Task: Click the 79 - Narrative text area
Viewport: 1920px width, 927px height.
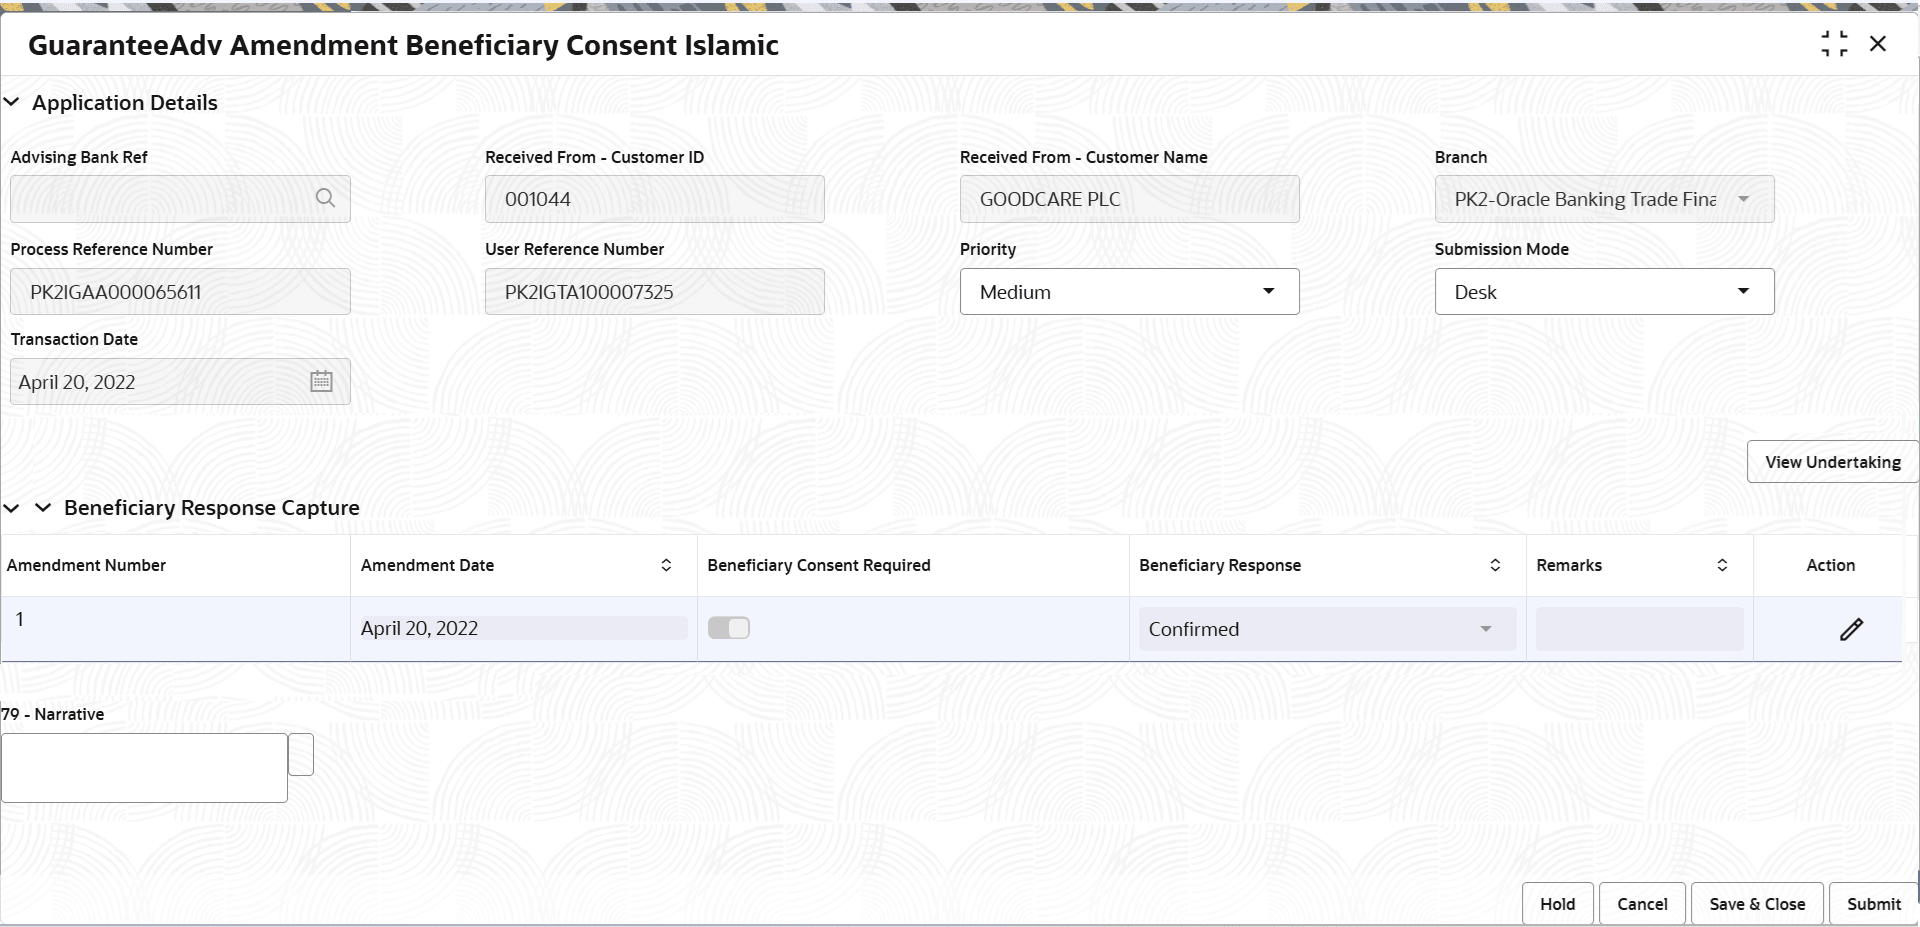Action: tap(144, 768)
